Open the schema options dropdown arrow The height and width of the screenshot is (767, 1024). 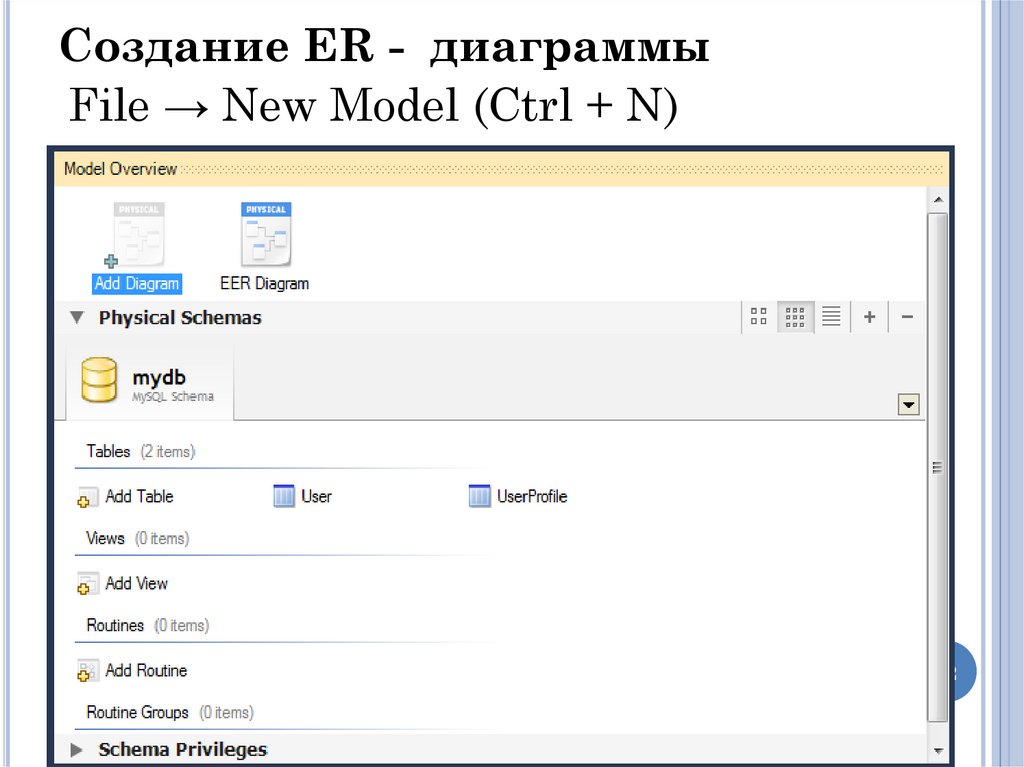point(908,404)
